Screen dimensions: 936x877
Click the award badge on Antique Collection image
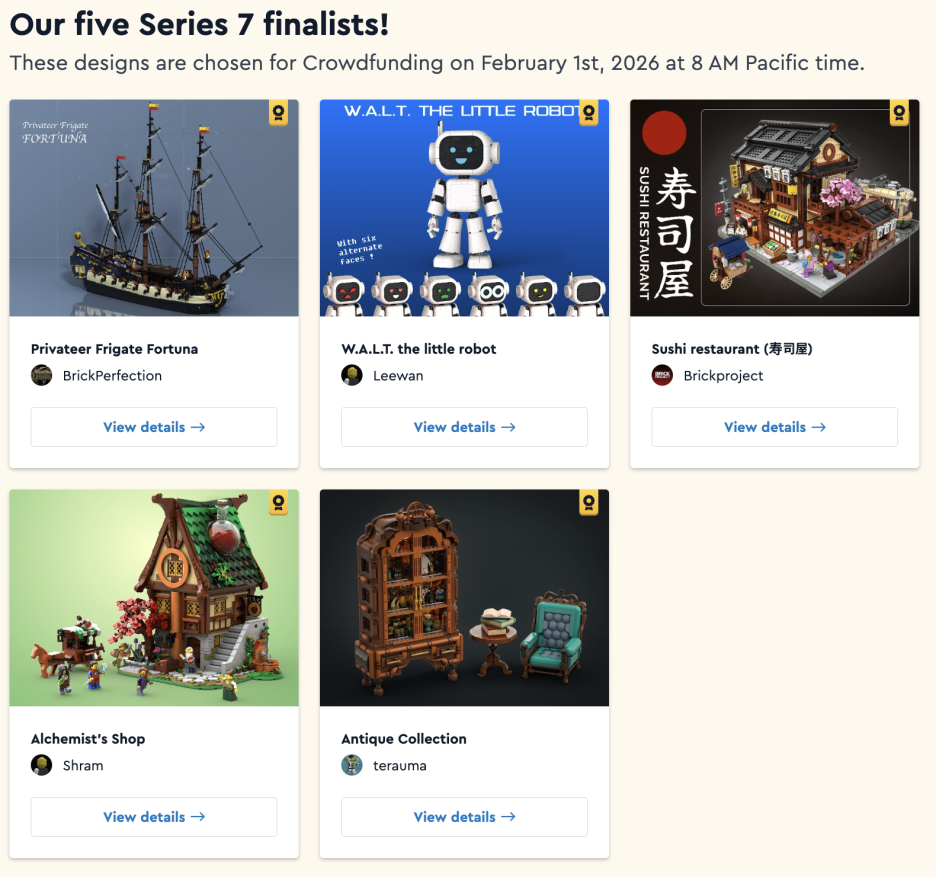tap(589, 503)
